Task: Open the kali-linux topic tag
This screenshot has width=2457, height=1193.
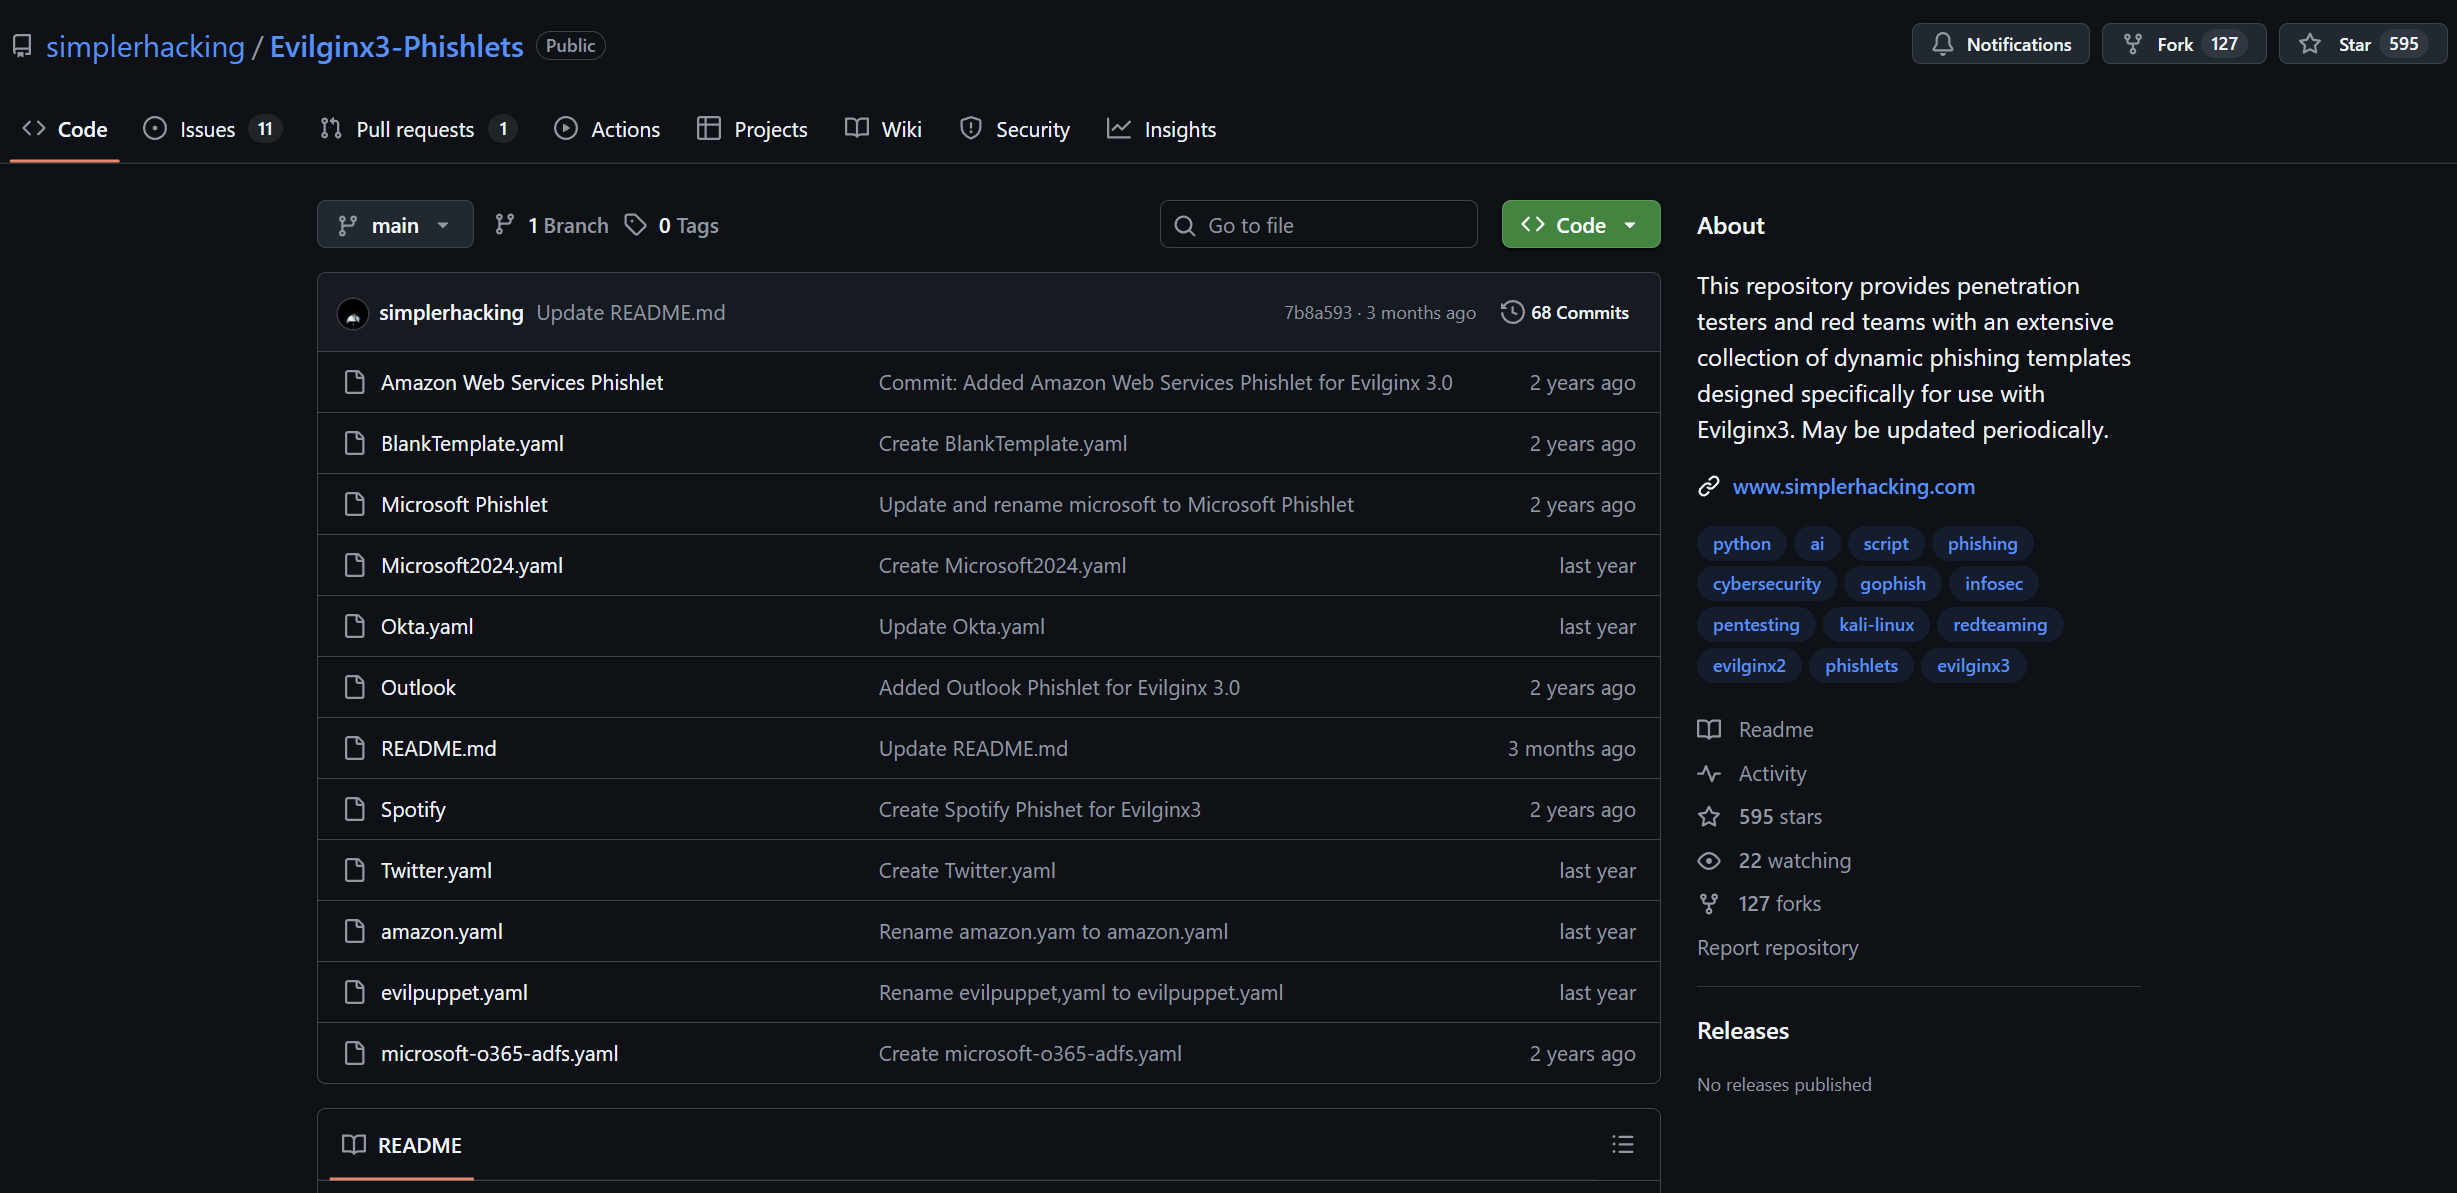Action: coord(1876,624)
